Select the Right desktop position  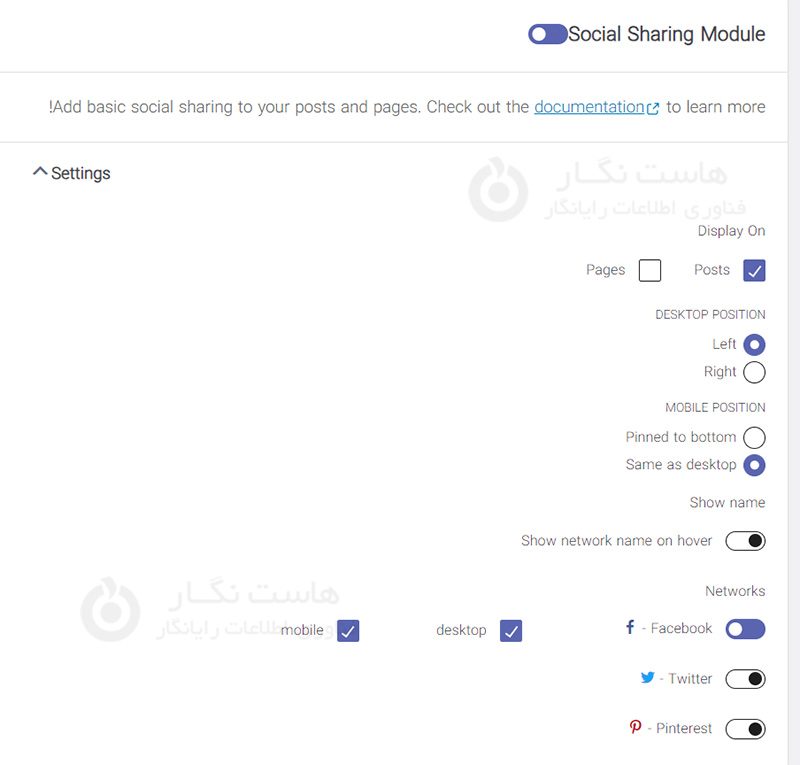click(754, 372)
